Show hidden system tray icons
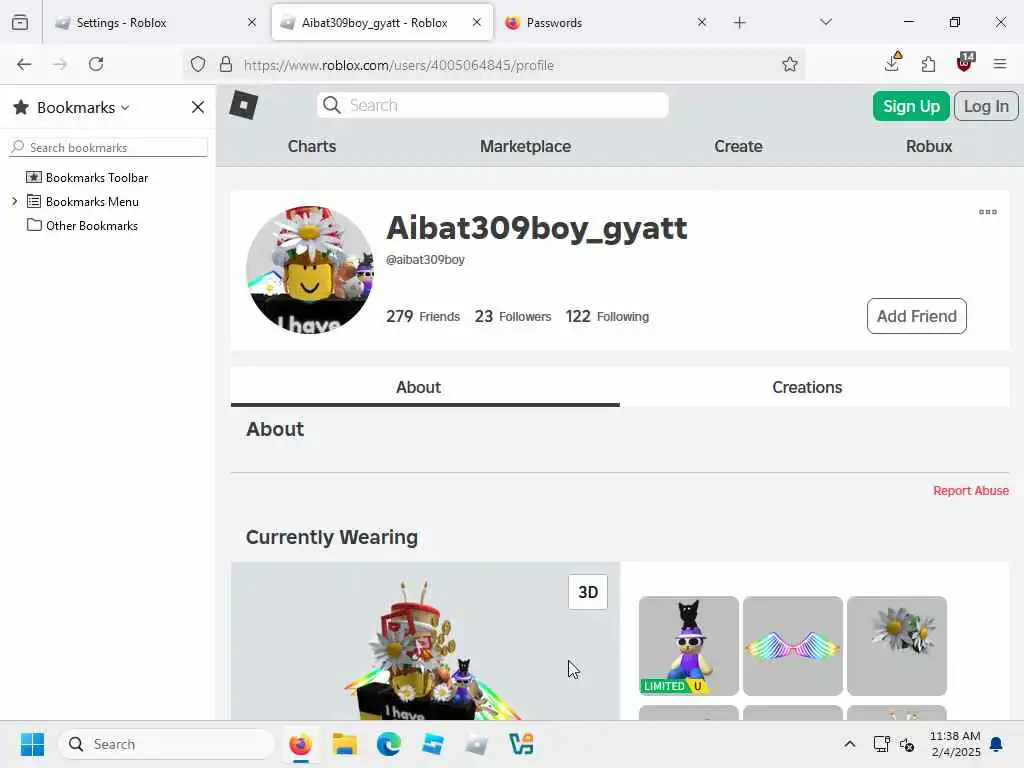The width and height of the screenshot is (1024, 768). tap(850, 744)
